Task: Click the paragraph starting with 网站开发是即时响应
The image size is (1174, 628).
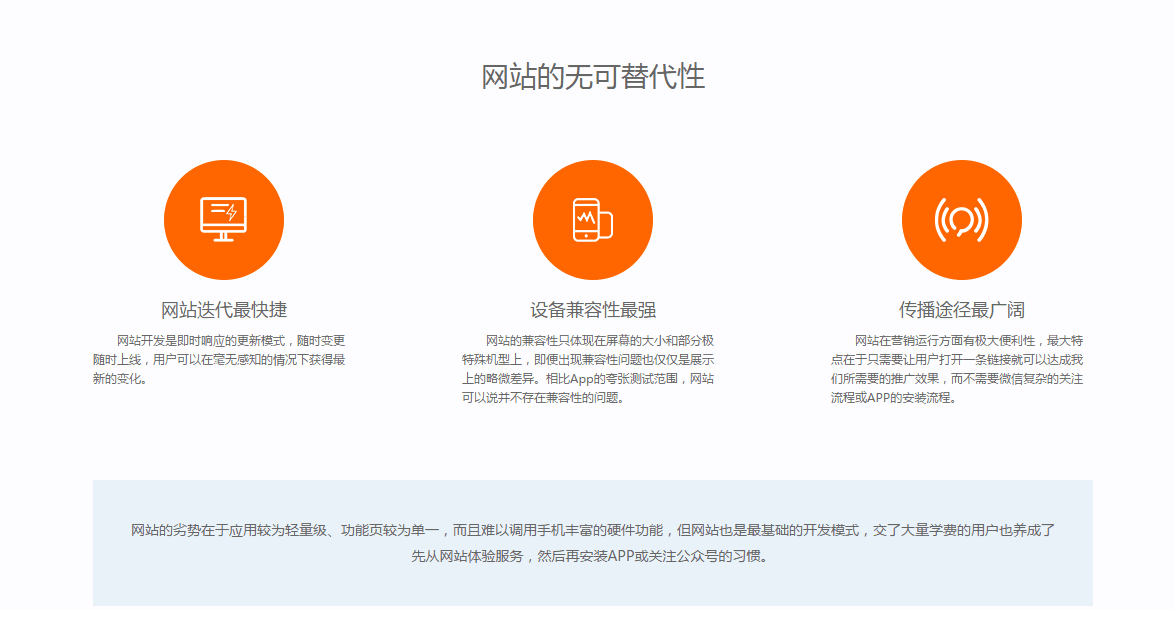Action: pyautogui.click(x=219, y=359)
